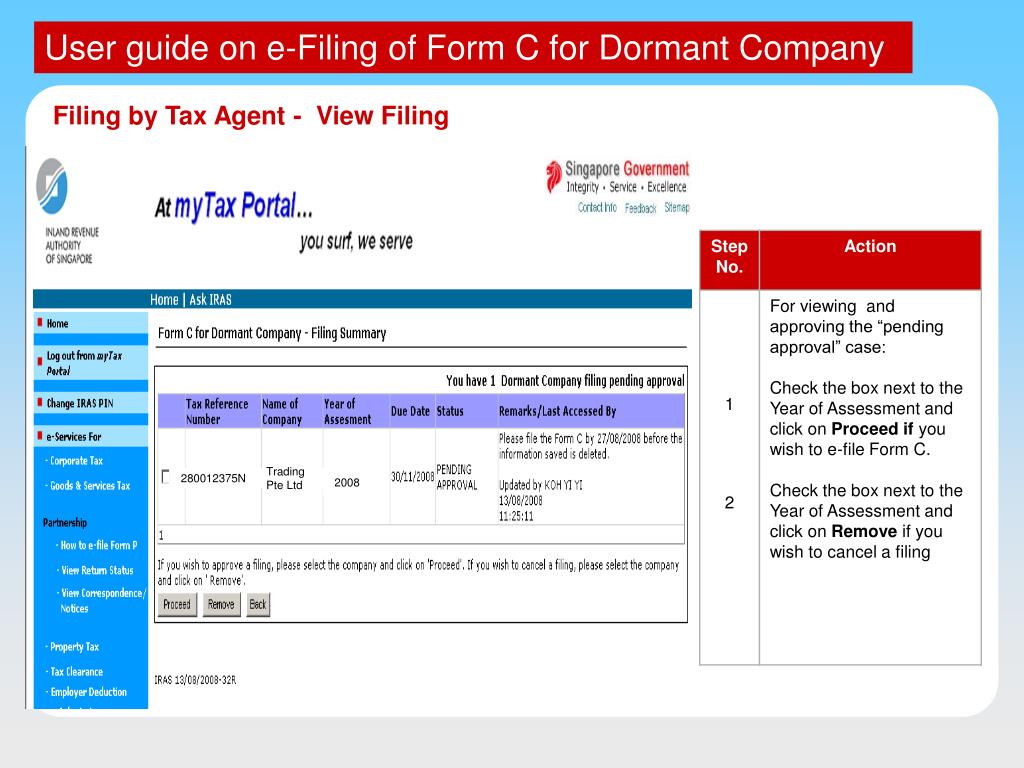Image resolution: width=1024 pixels, height=768 pixels.
Task: Check the box beside 280012375N
Action: 166,477
